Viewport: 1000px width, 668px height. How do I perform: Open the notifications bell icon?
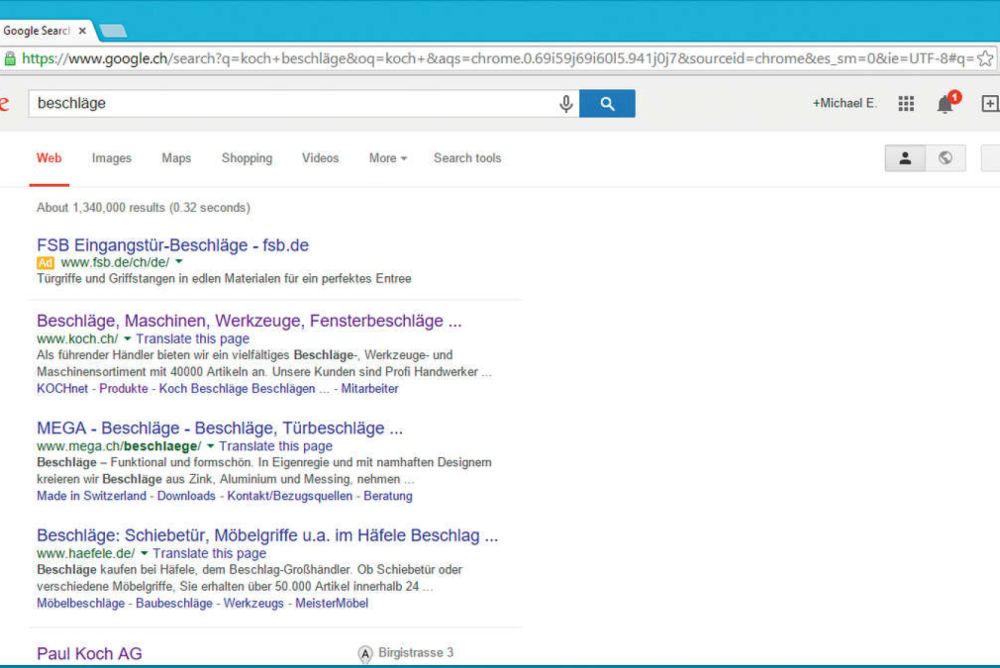click(946, 103)
